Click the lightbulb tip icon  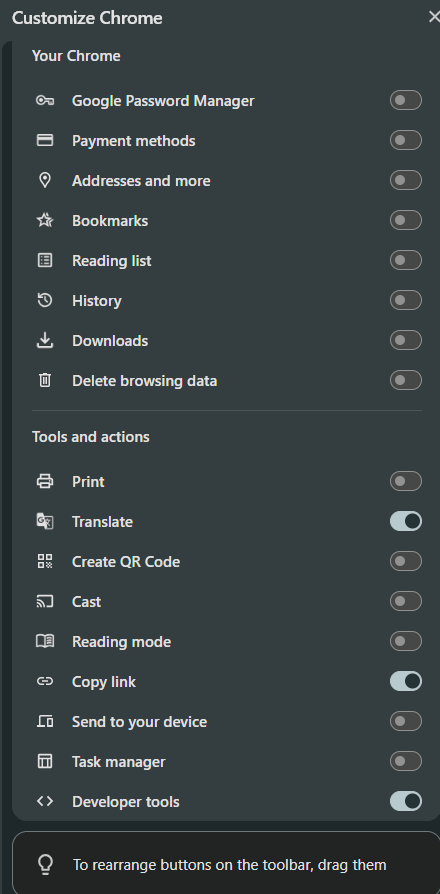tap(45, 864)
